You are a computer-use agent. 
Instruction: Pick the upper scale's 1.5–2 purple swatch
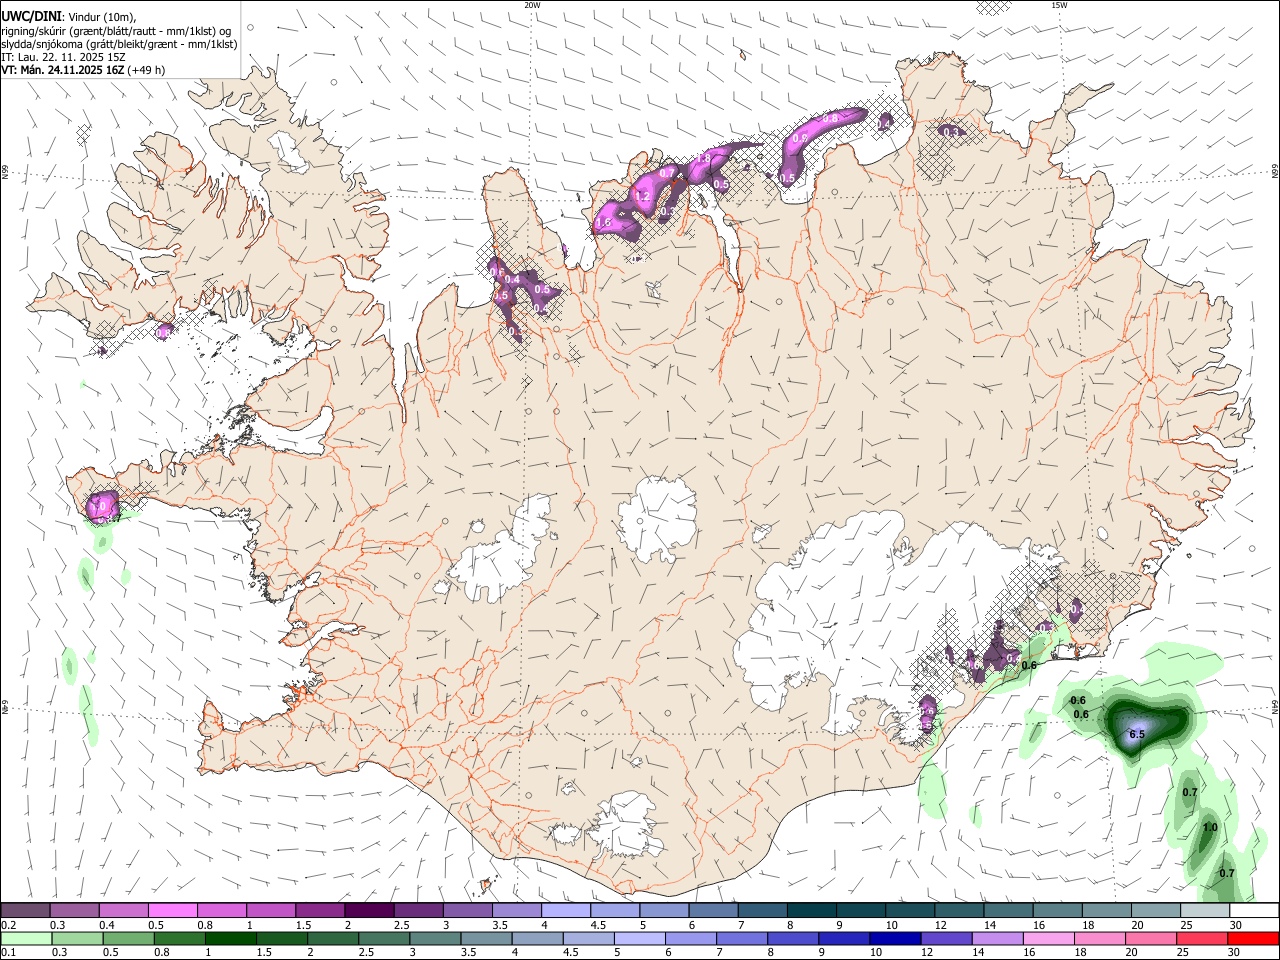[319, 910]
